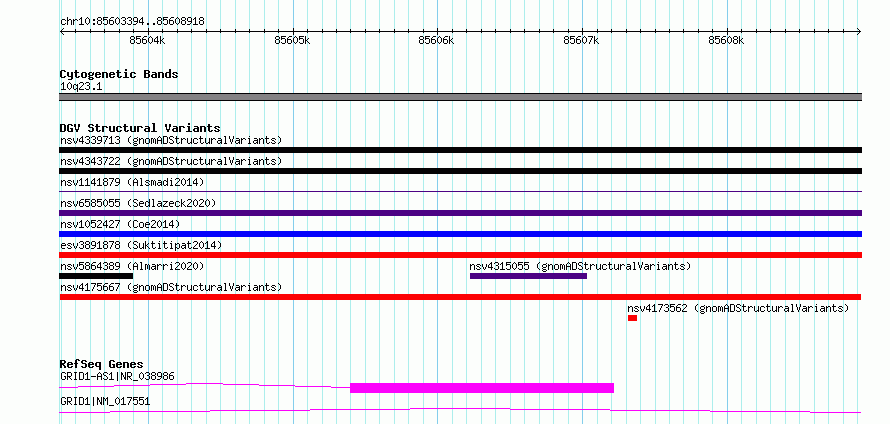Select the black bar for nsv4343722
This screenshot has width=890, height=424.
tap(460, 171)
